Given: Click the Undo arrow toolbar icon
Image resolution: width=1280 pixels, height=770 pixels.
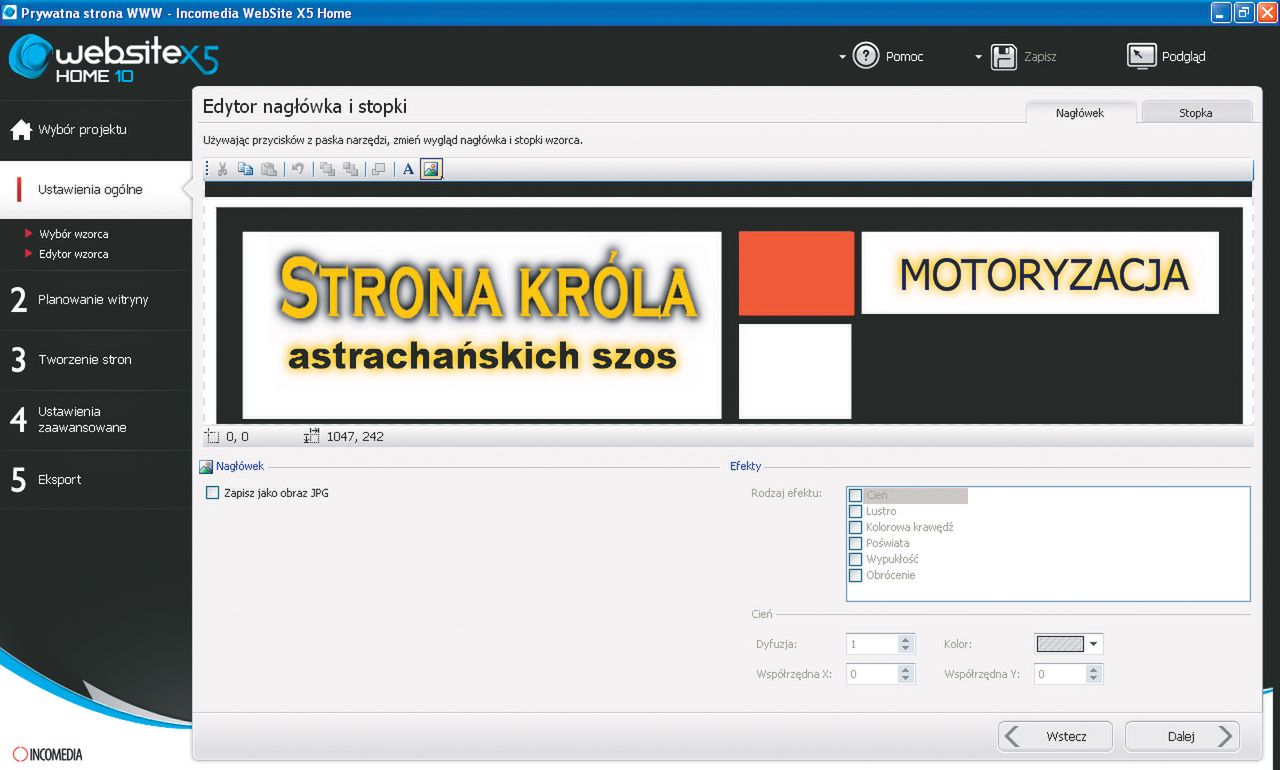Looking at the screenshot, I should [x=298, y=169].
